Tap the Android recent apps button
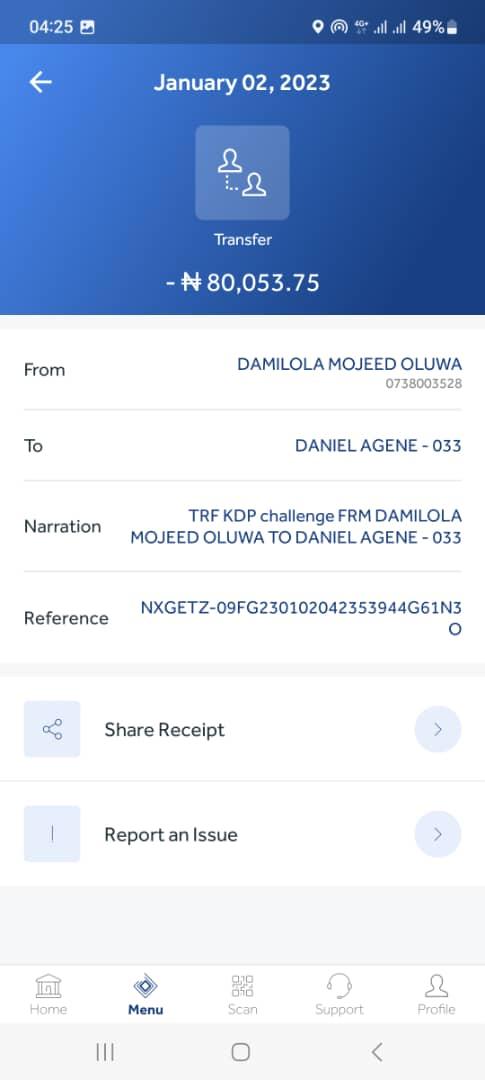Image resolution: width=485 pixels, height=1080 pixels. click(105, 1052)
